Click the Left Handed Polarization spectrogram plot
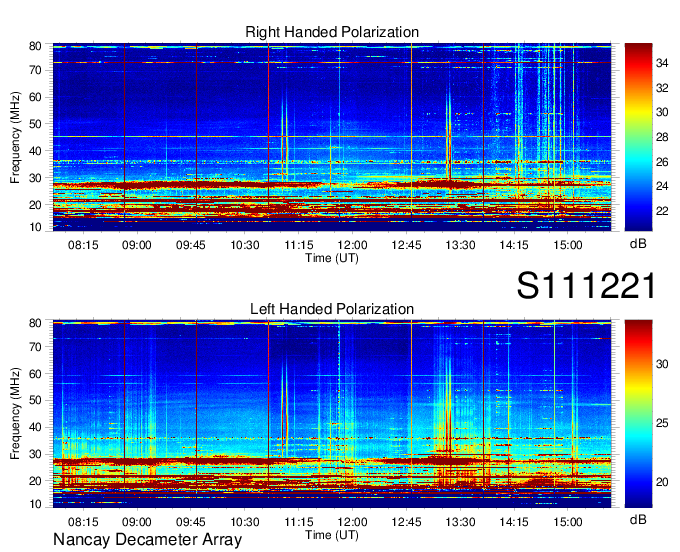The width and height of the screenshot is (680, 552). point(332,414)
